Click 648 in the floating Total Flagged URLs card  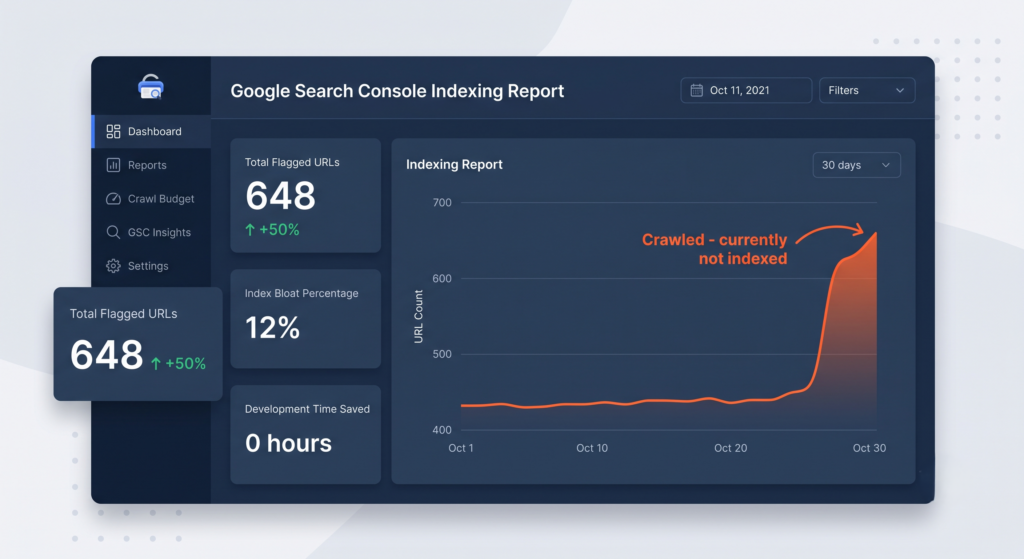(x=106, y=355)
